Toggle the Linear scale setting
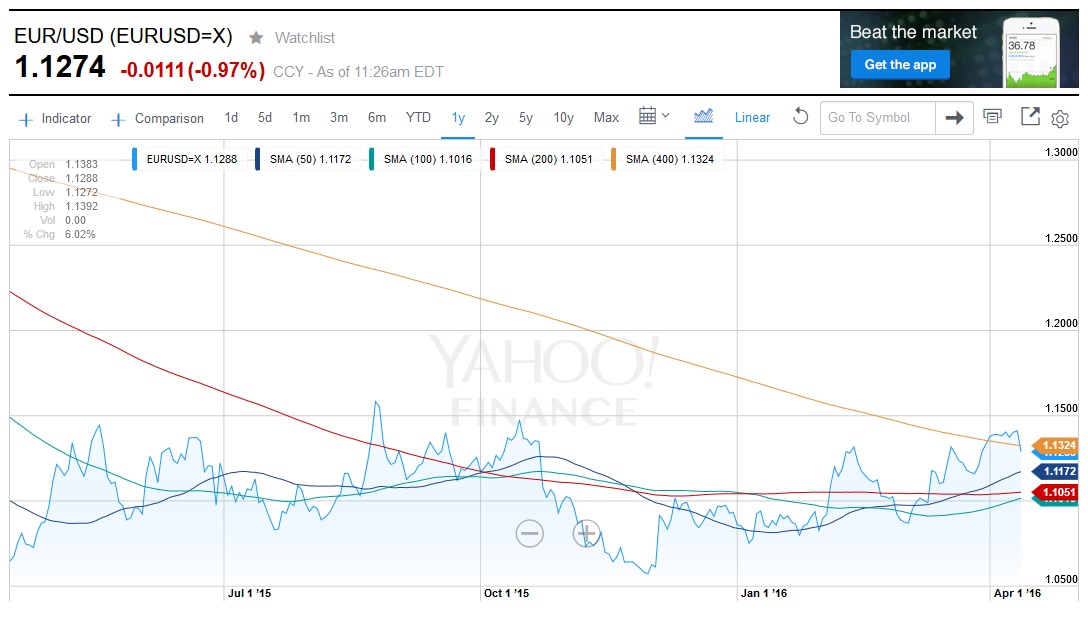Viewport: 1088px width, 620px height. tap(752, 118)
